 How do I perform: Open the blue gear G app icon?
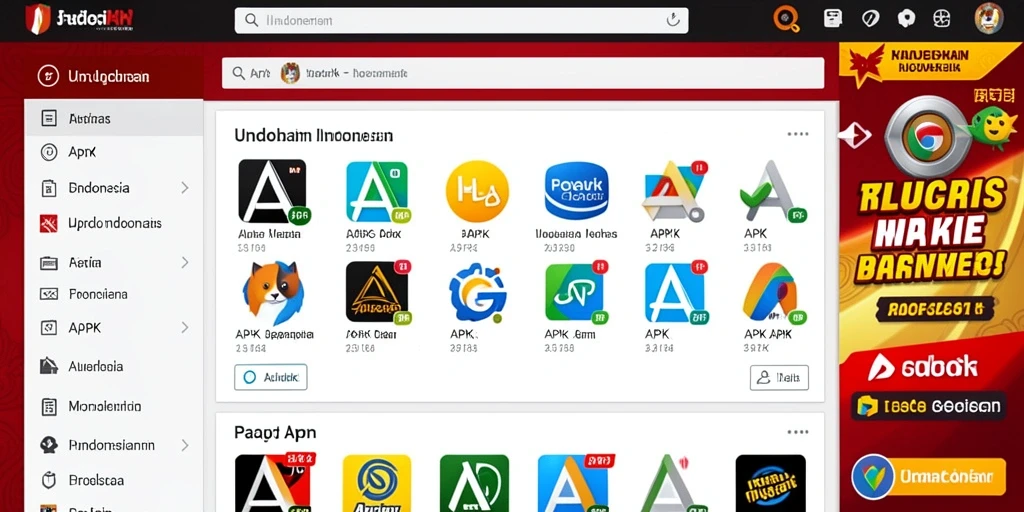[x=478, y=293]
